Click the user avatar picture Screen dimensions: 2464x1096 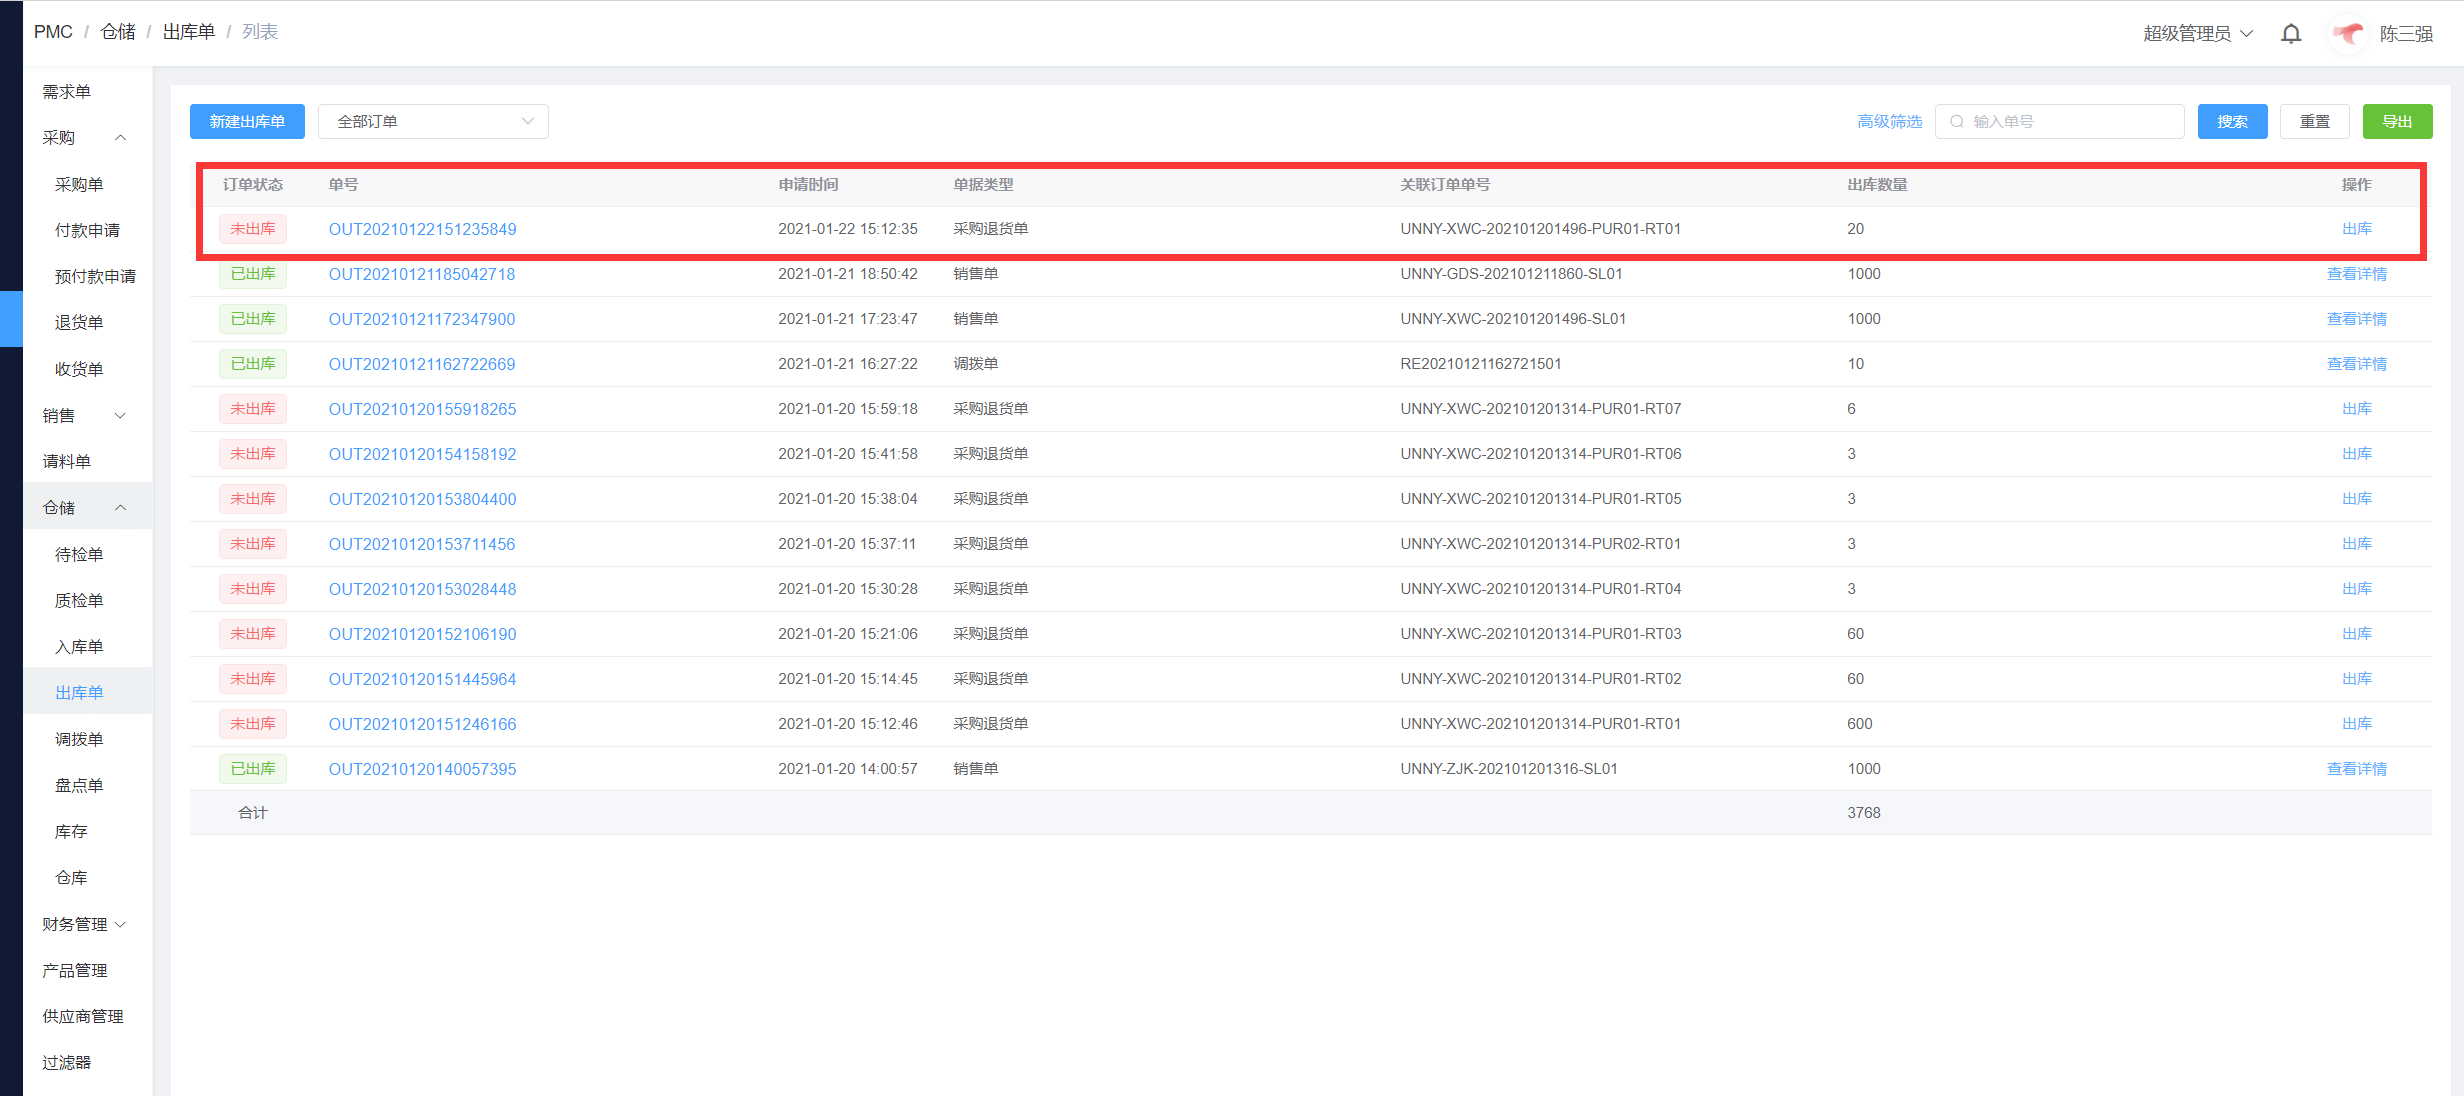(2348, 34)
